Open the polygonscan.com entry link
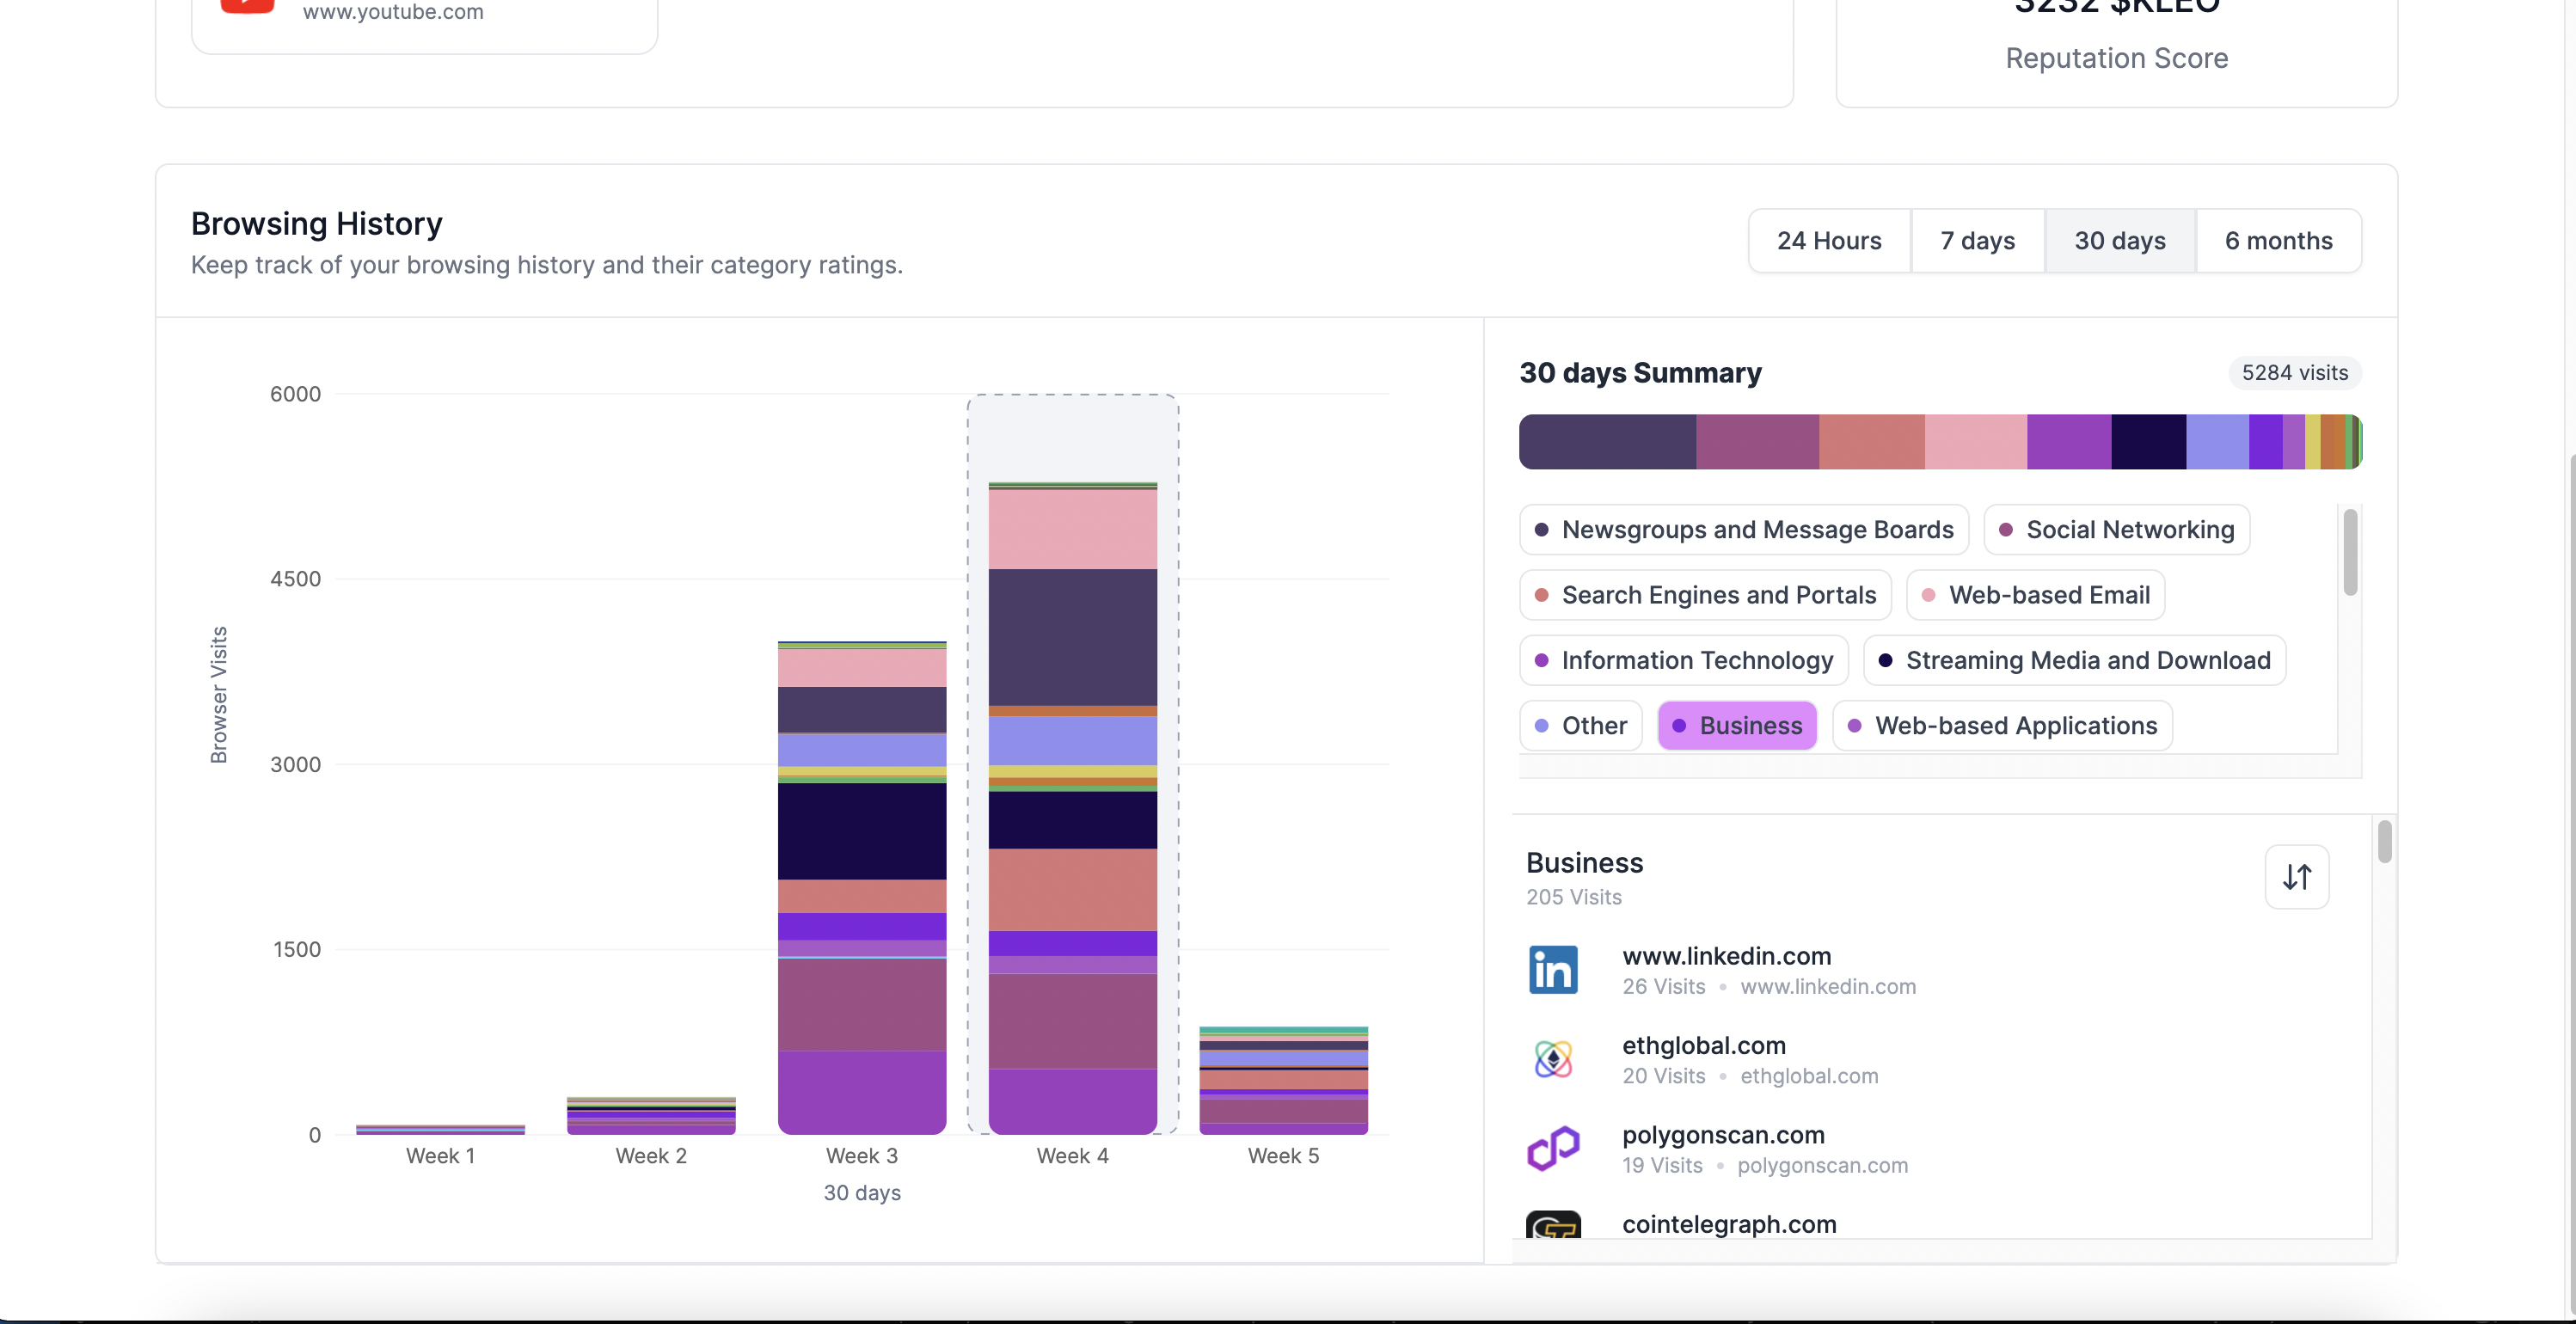Viewport: 2576px width, 1324px height. pyautogui.click(x=1722, y=1135)
